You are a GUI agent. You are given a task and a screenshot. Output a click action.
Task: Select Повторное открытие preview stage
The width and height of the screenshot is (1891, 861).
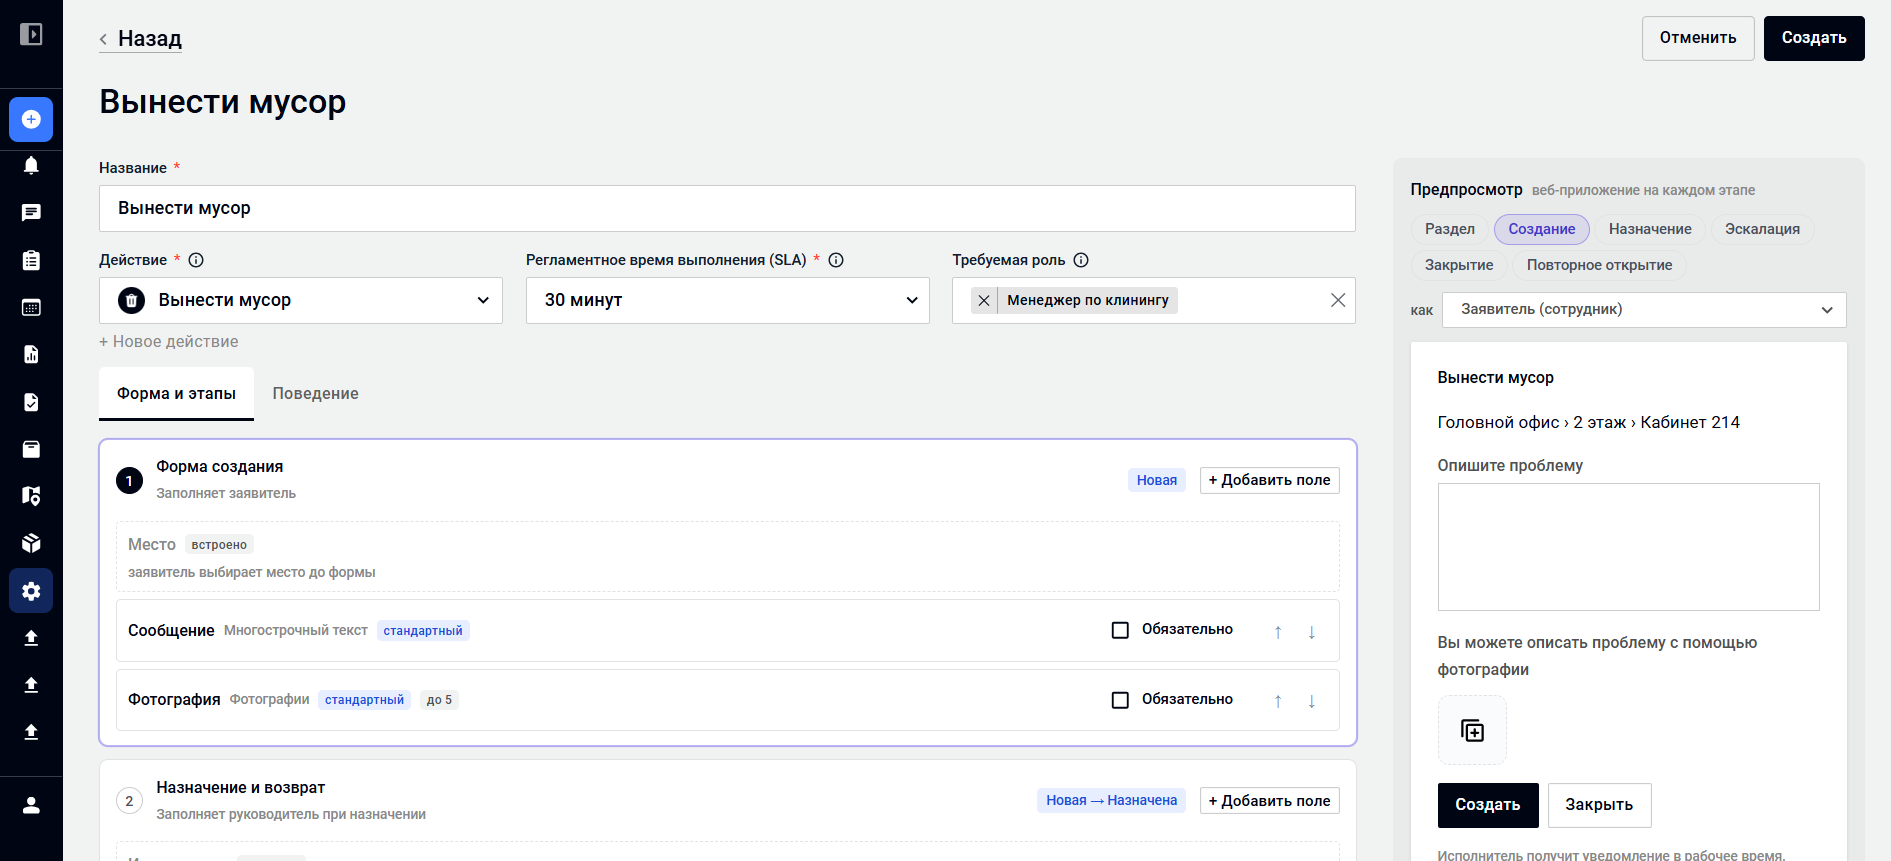1599,265
